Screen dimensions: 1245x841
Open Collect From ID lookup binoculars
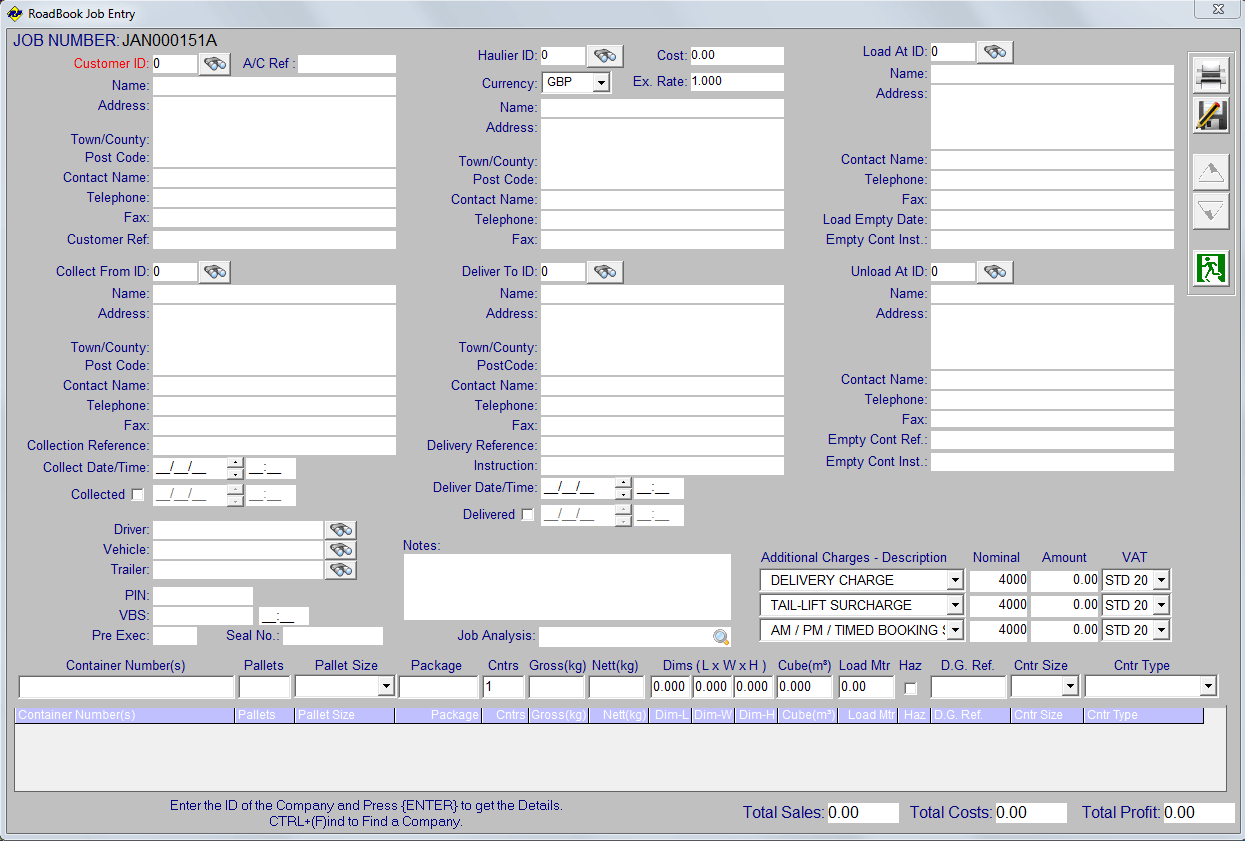[x=215, y=272]
